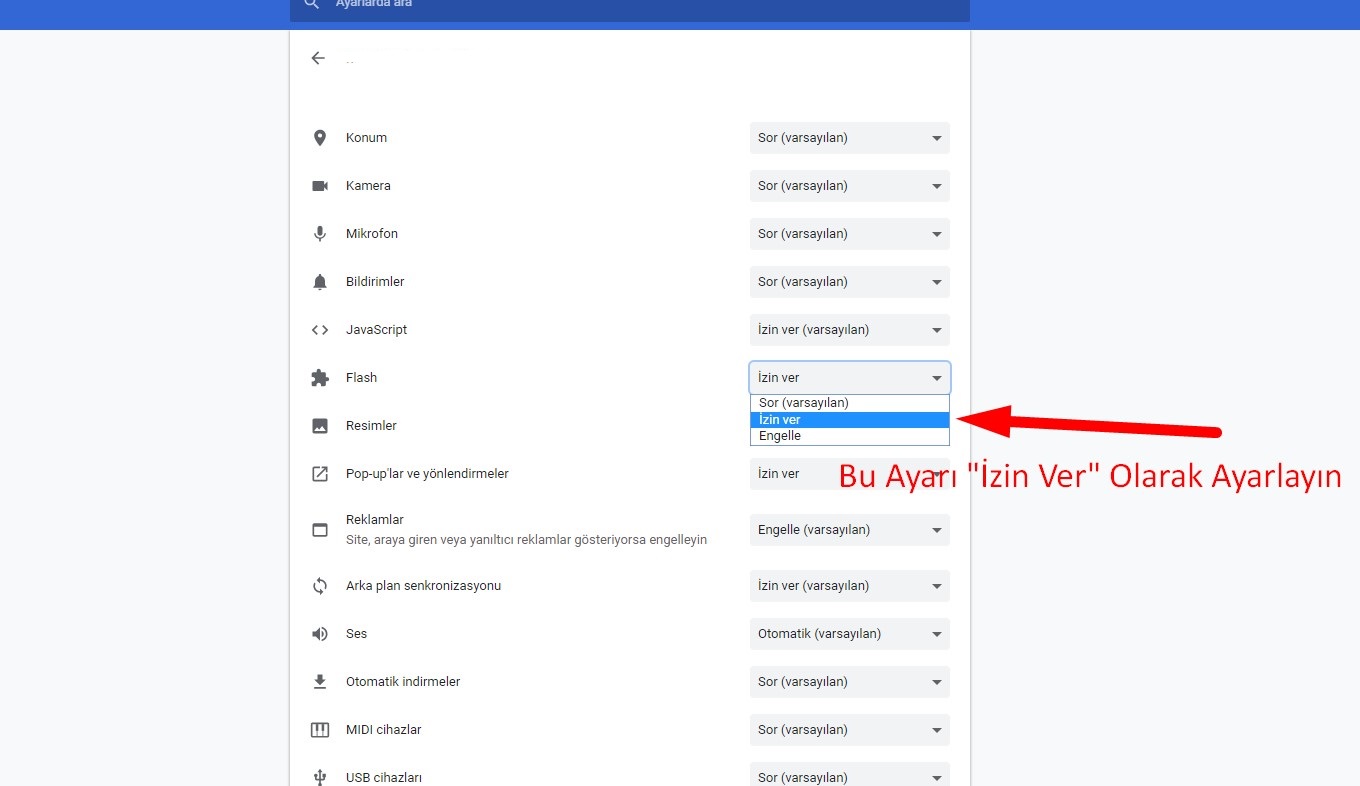
Task: Open the Ses Otomatik dropdown
Action: click(x=850, y=634)
